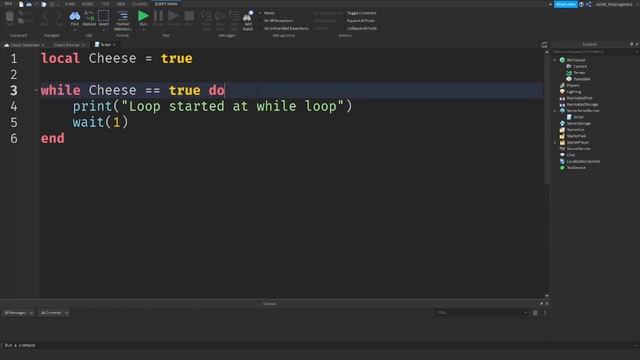
Task: Select LocalizationService in Explorer
Action: pos(583,161)
